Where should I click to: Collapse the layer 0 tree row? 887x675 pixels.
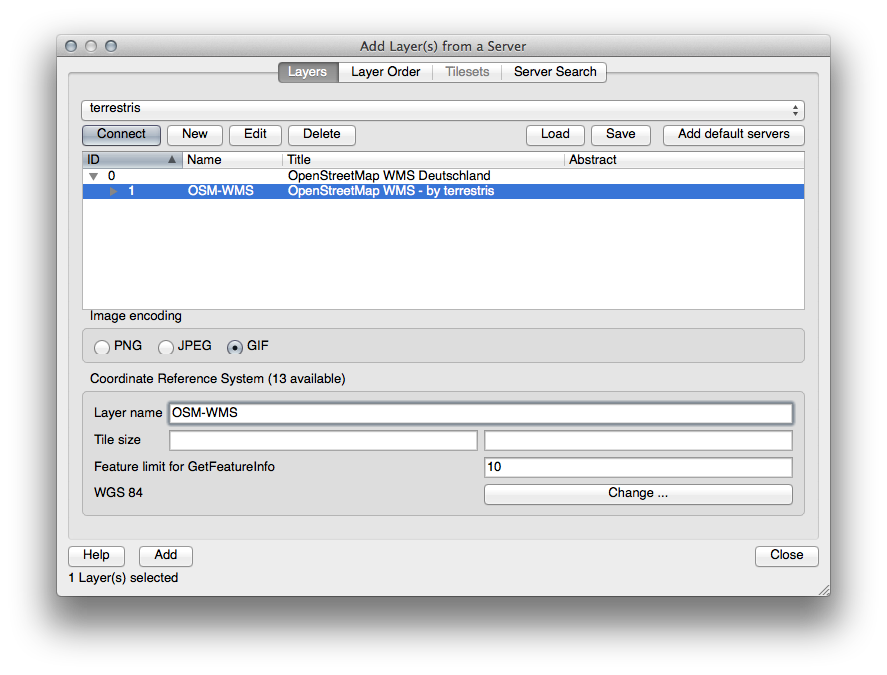93,176
